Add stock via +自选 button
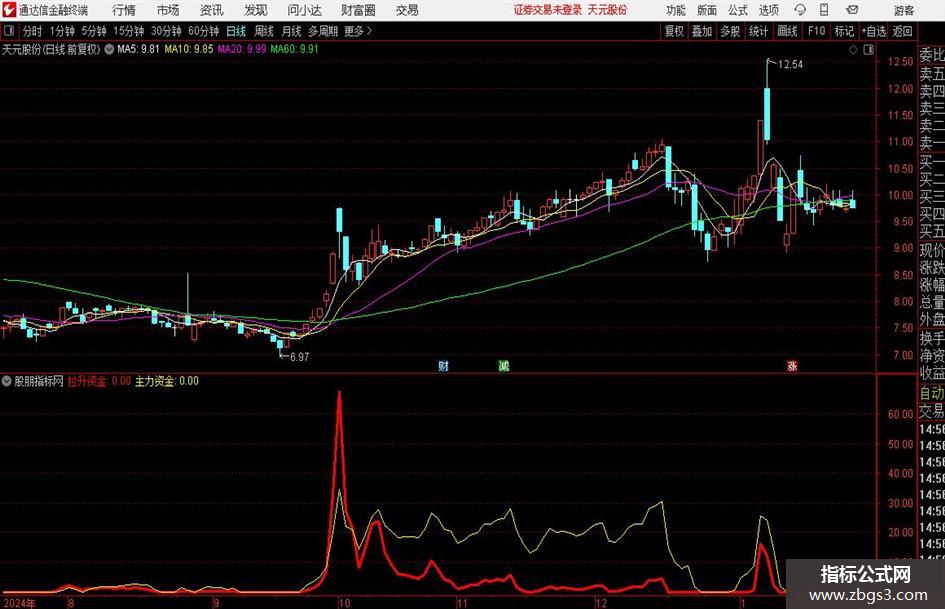The image size is (945, 609). (873, 31)
